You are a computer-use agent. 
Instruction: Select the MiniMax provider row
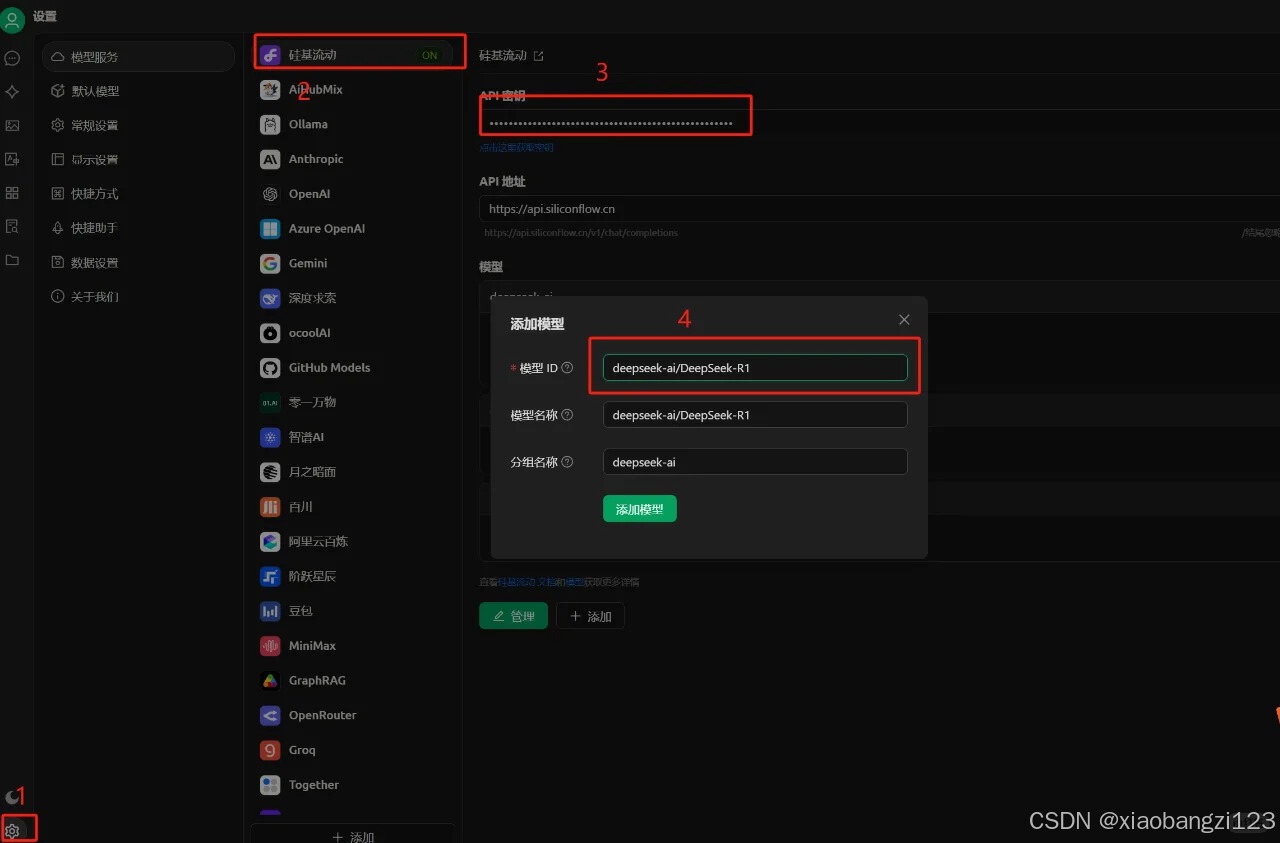(x=352, y=646)
